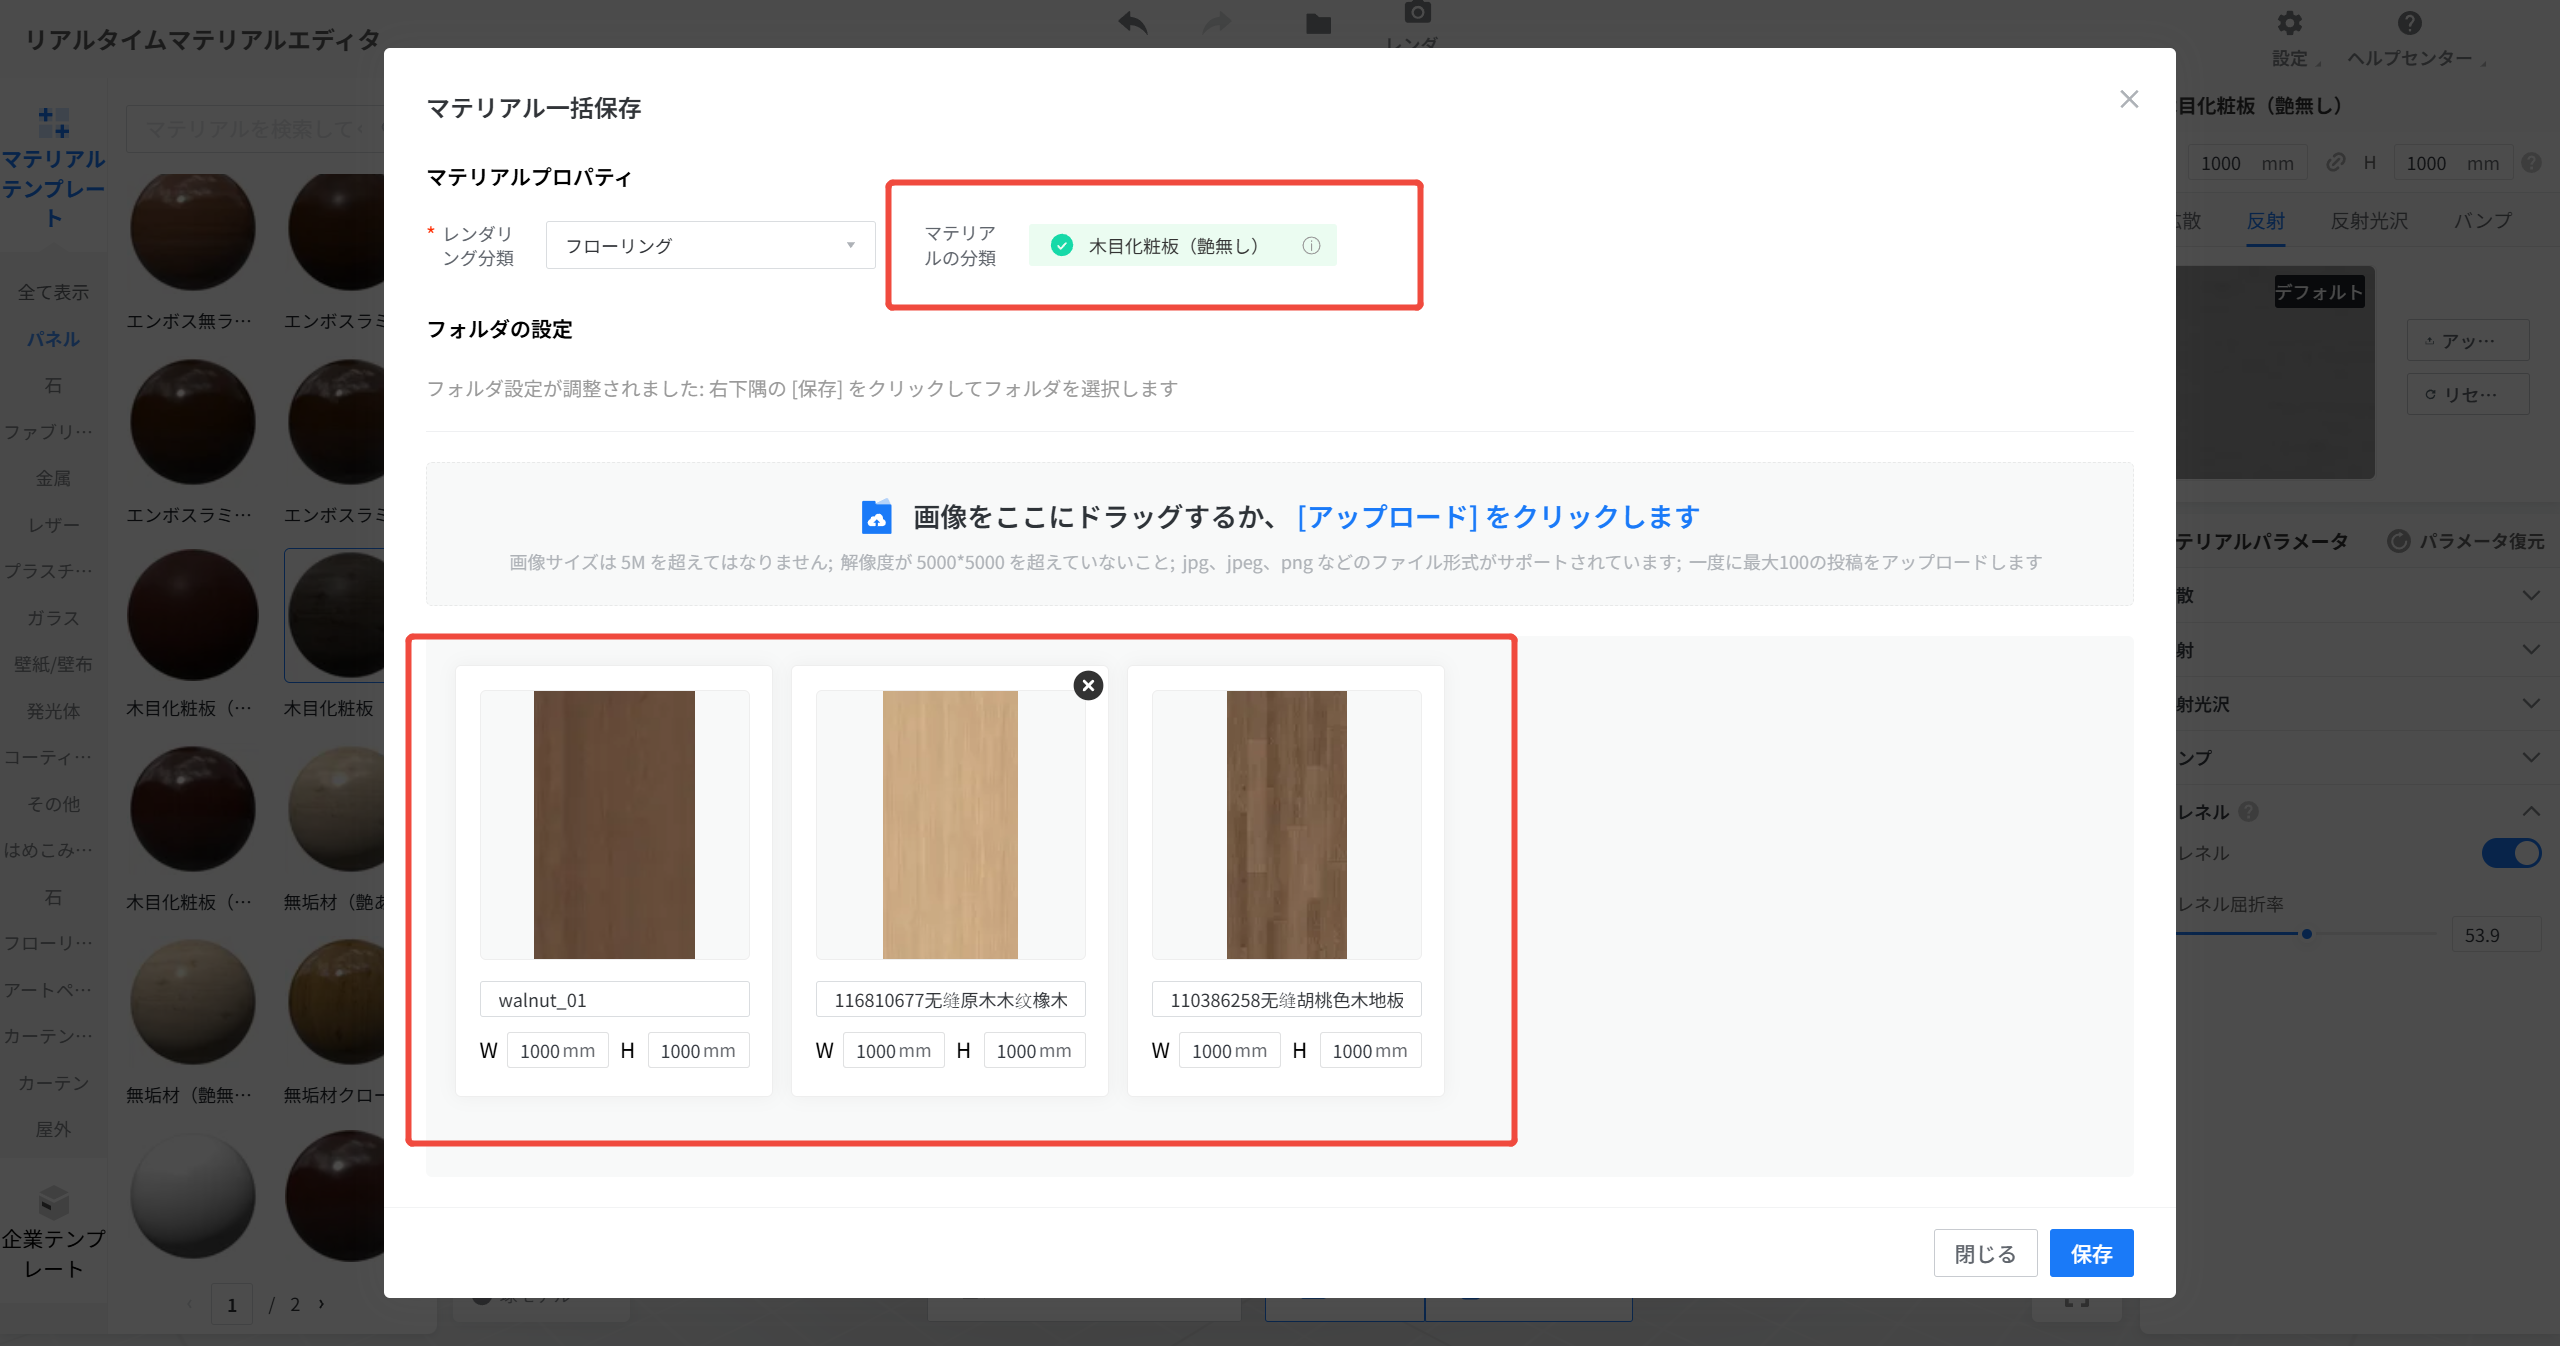This screenshot has width=2560, height=1346.
Task: Select the 無垢材（艶無… material sphere
Action: (192, 1002)
